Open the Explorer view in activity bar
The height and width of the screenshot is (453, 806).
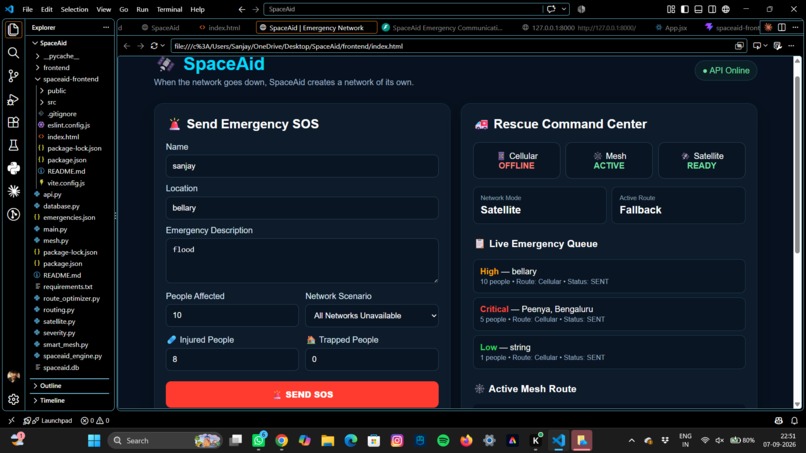click(x=13, y=29)
